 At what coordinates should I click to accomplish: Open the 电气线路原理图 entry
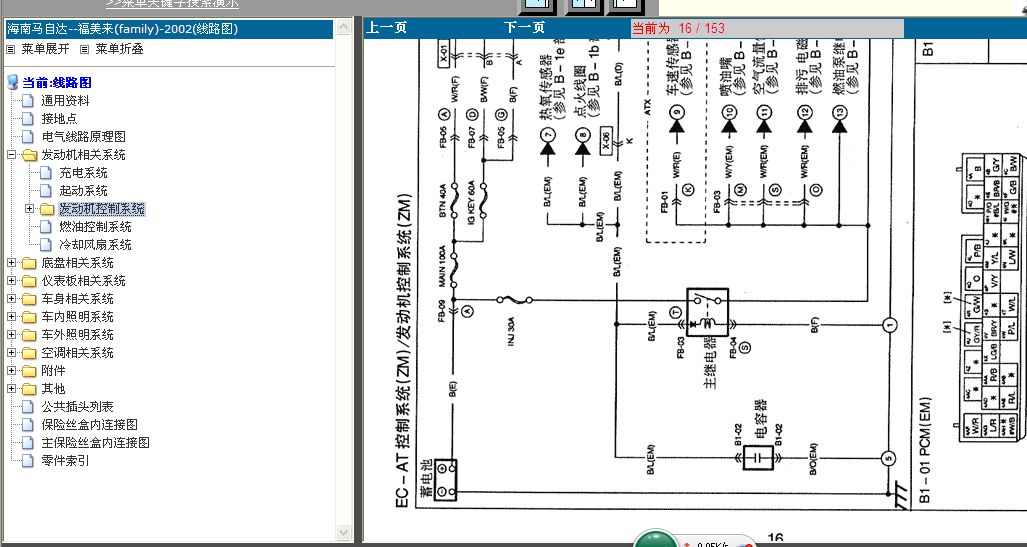click(x=84, y=137)
